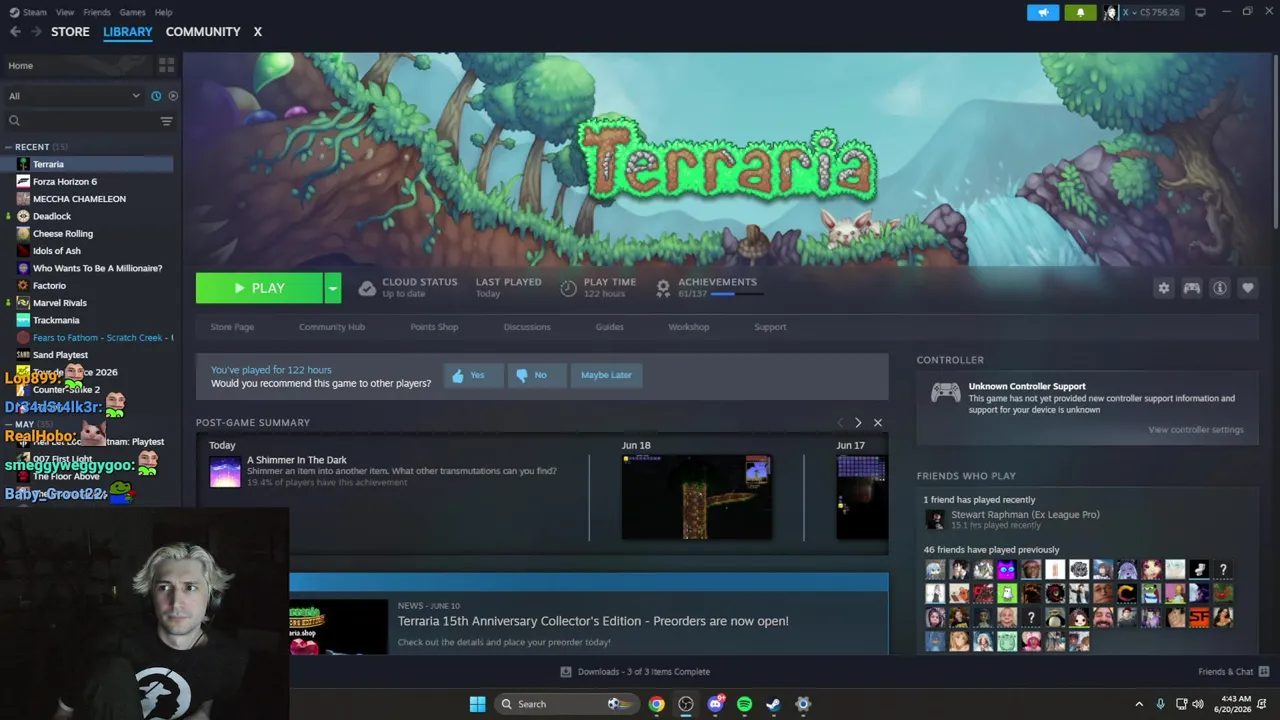
Task: Open Terraria Guides link
Action: pyautogui.click(x=610, y=327)
